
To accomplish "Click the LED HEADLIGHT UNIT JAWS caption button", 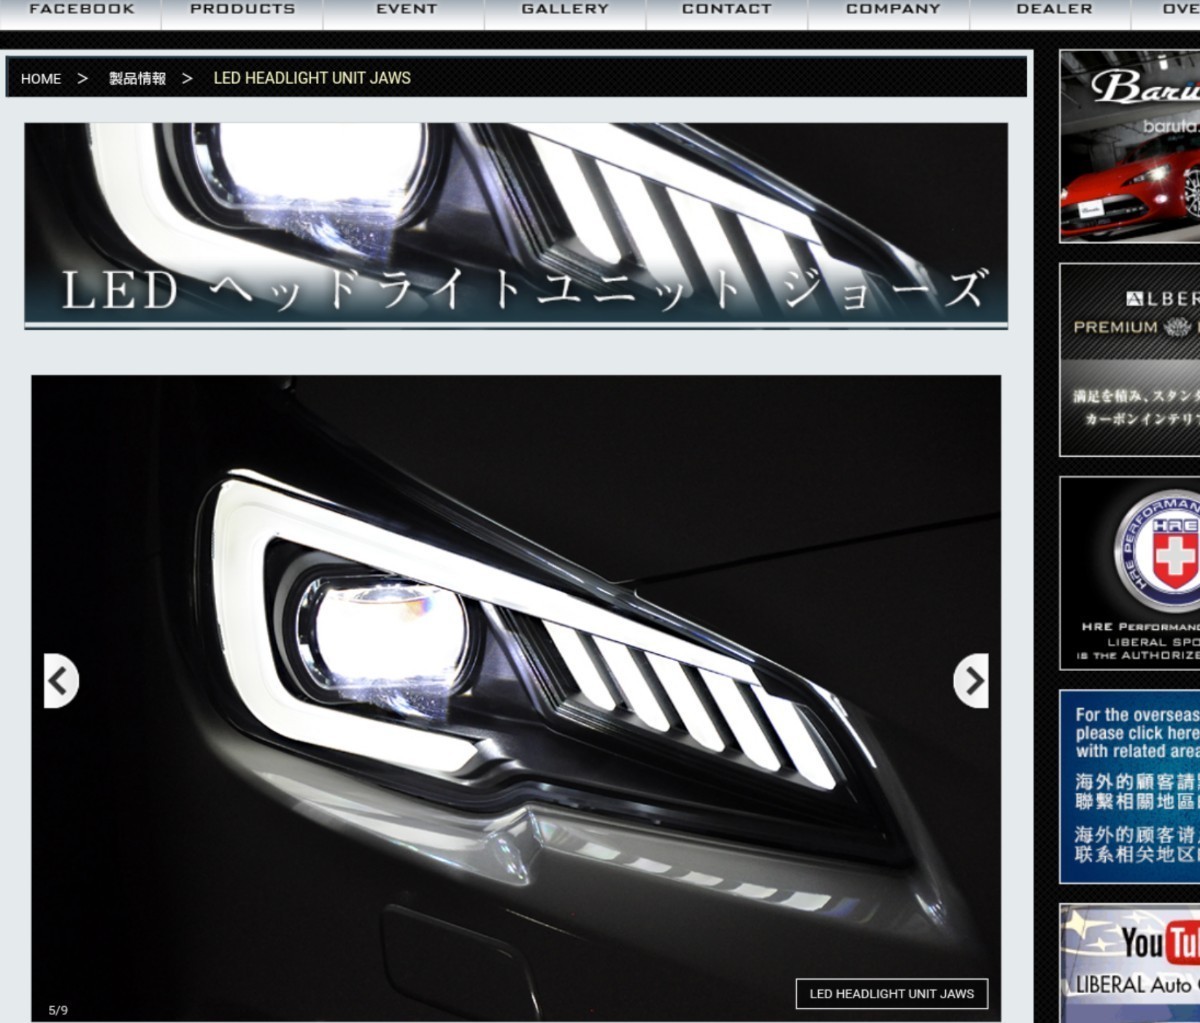I will (x=891, y=993).
